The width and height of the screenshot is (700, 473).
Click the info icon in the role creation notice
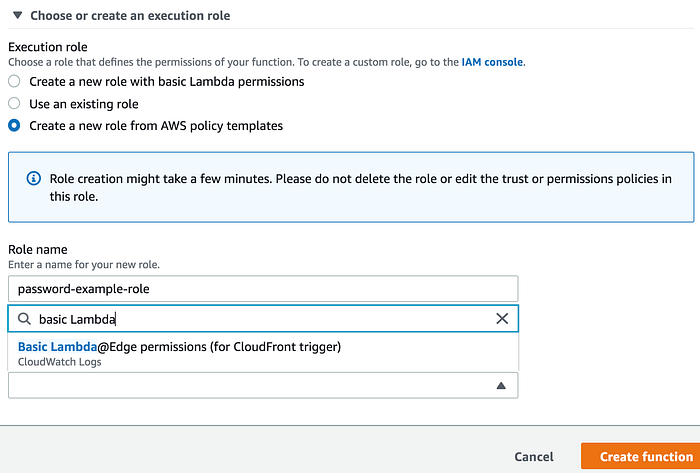pos(31,179)
